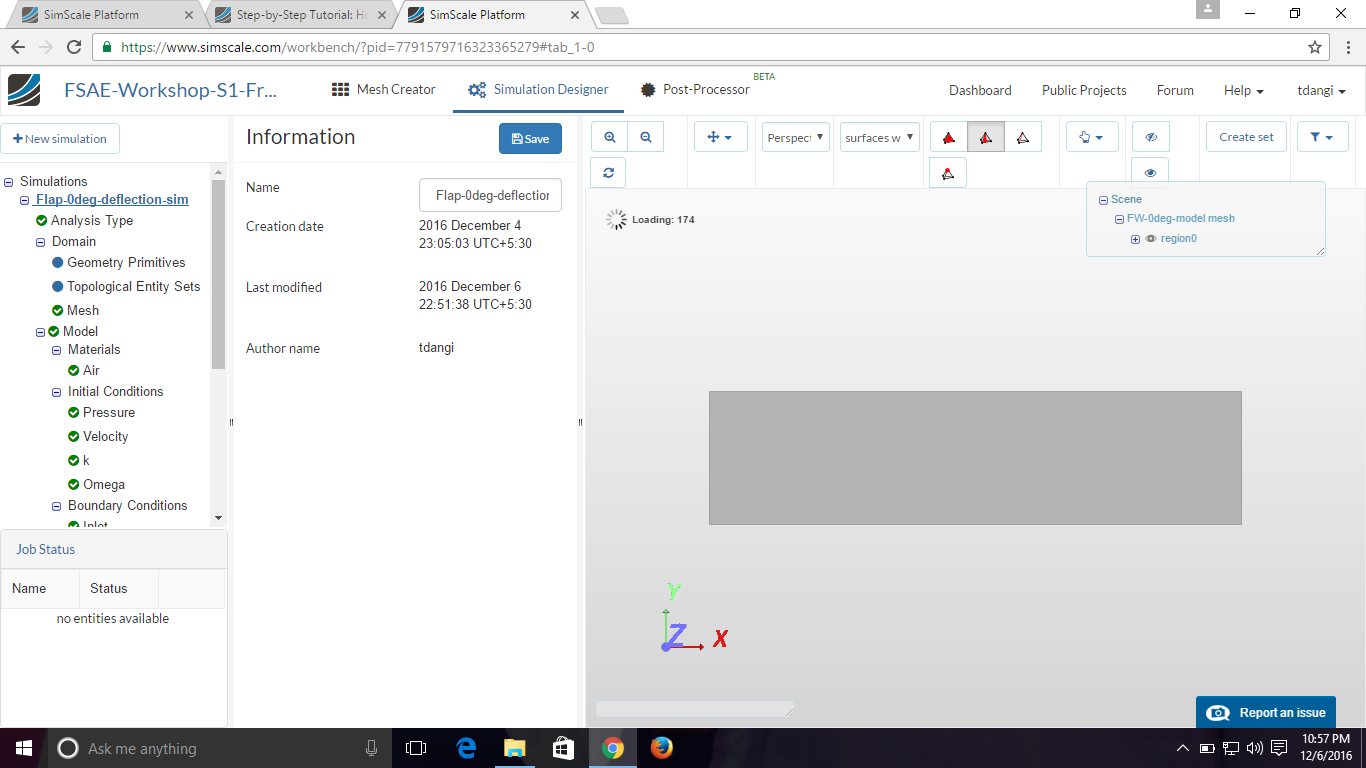Select Geometry Primitives tree item

[126, 263]
